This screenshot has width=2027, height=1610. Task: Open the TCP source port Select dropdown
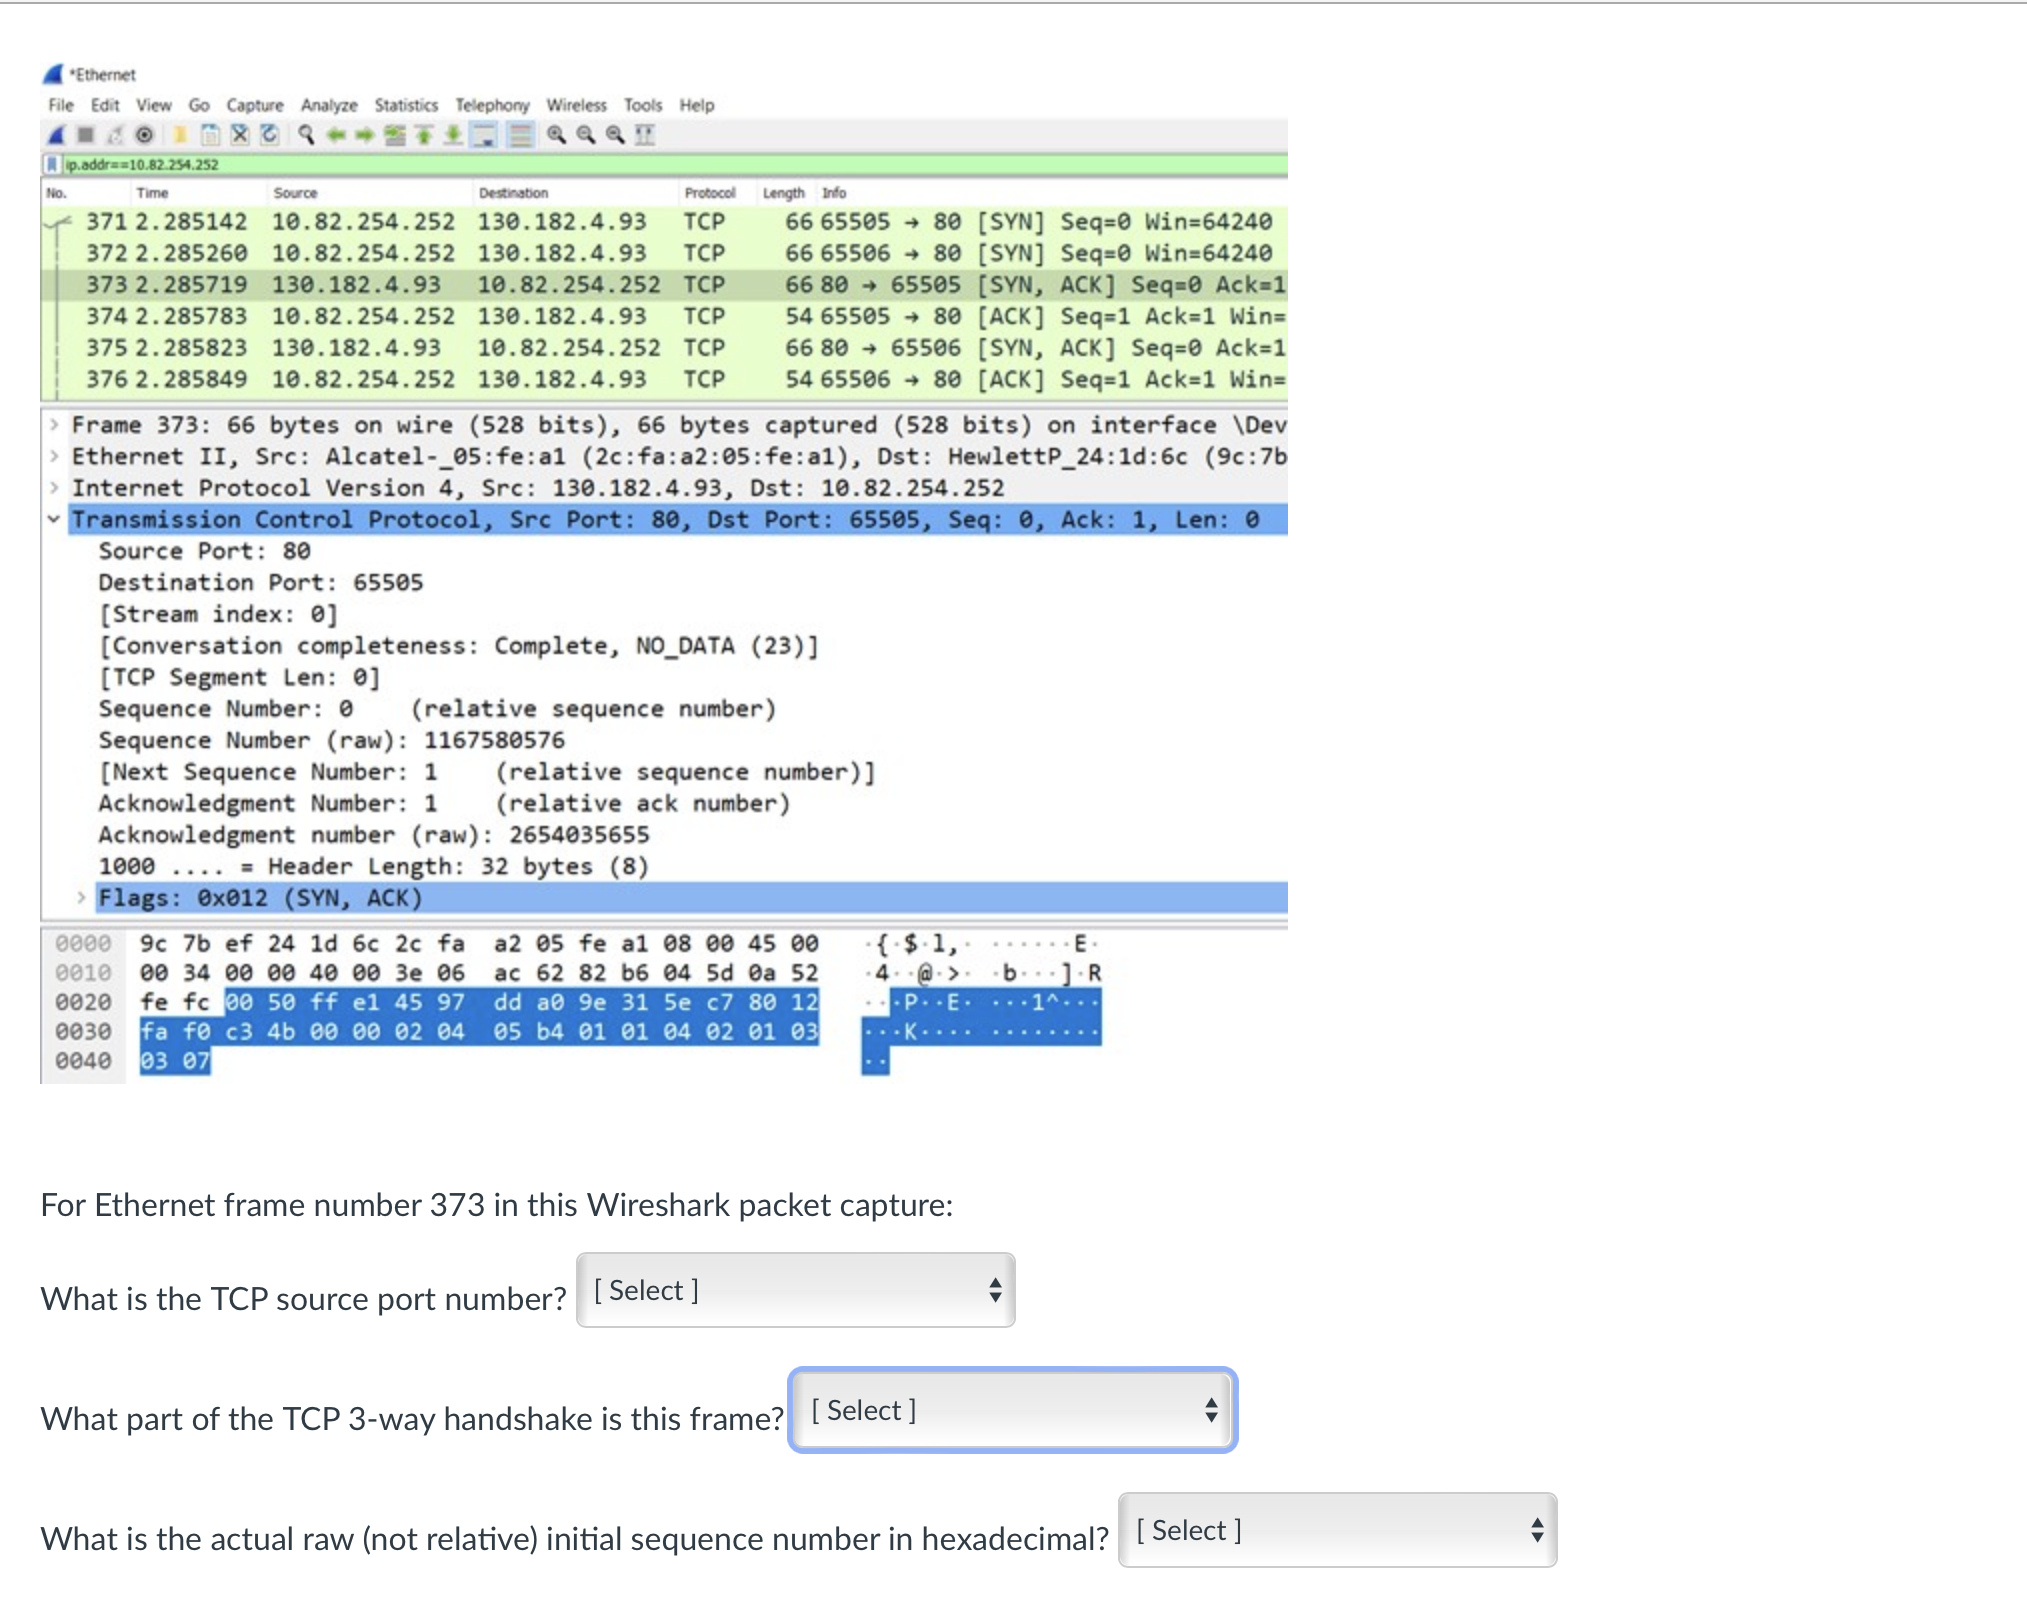(x=795, y=1290)
